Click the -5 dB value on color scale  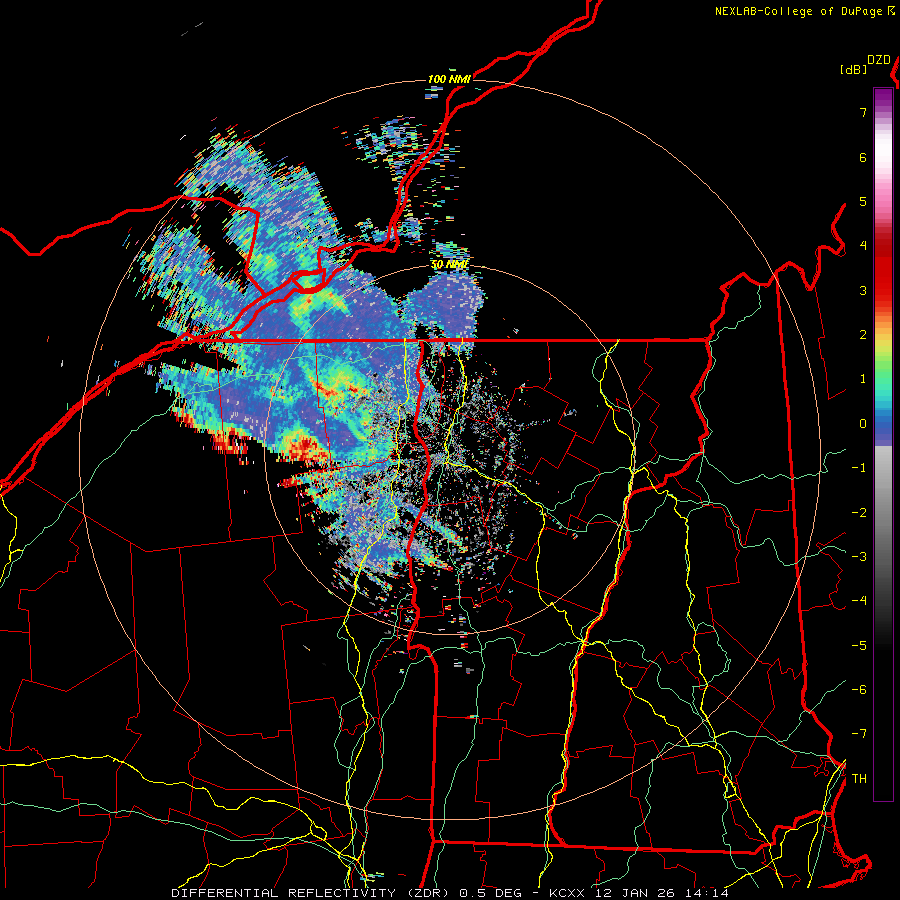tap(859, 646)
